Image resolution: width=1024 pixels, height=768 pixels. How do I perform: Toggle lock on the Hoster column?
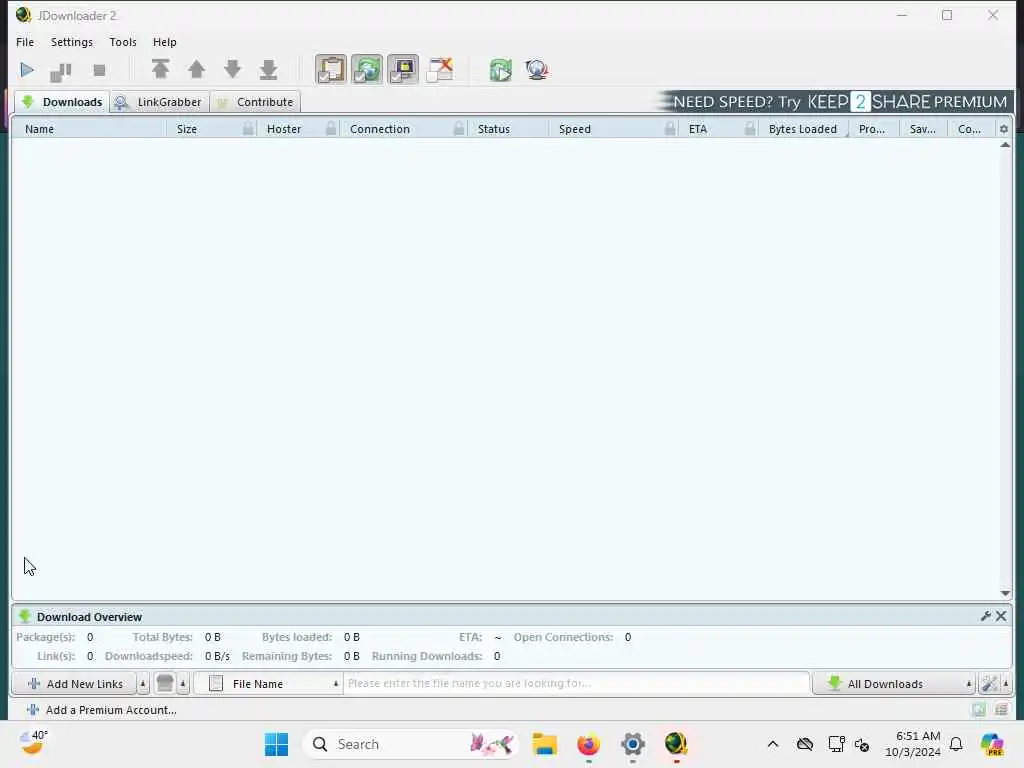pyautogui.click(x=330, y=129)
